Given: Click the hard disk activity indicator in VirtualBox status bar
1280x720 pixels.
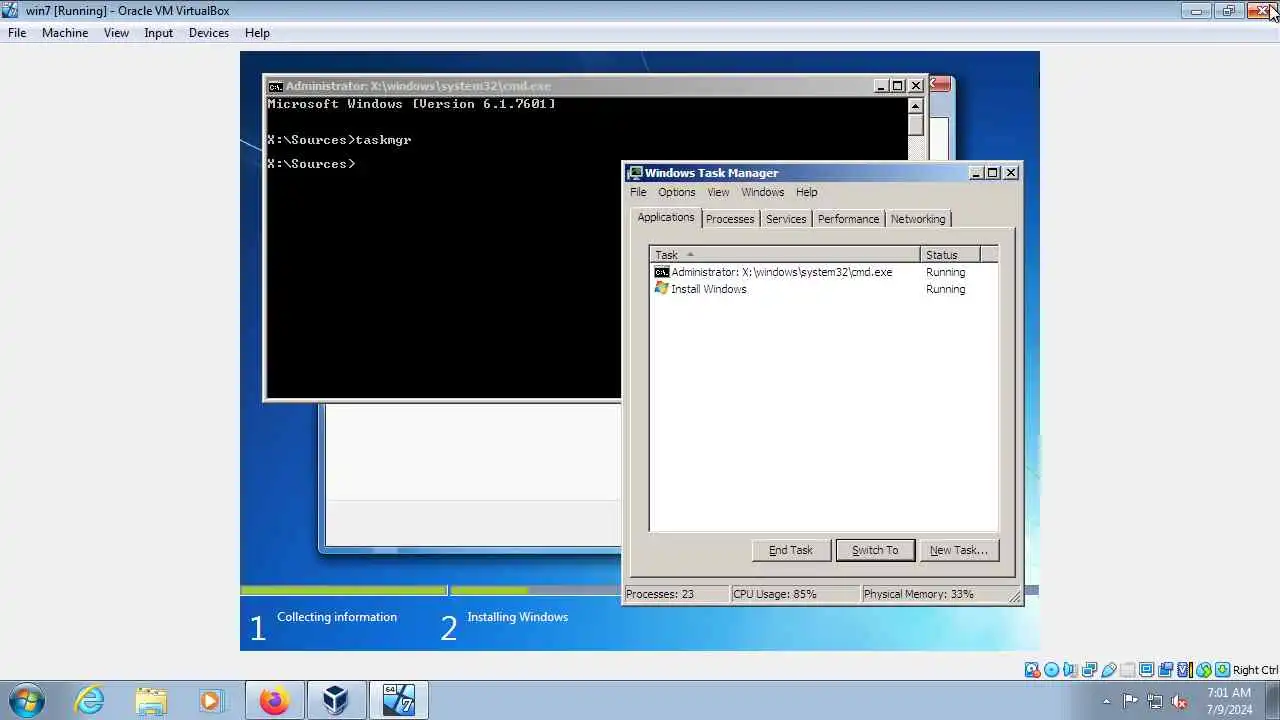Looking at the screenshot, I should (x=1032, y=670).
